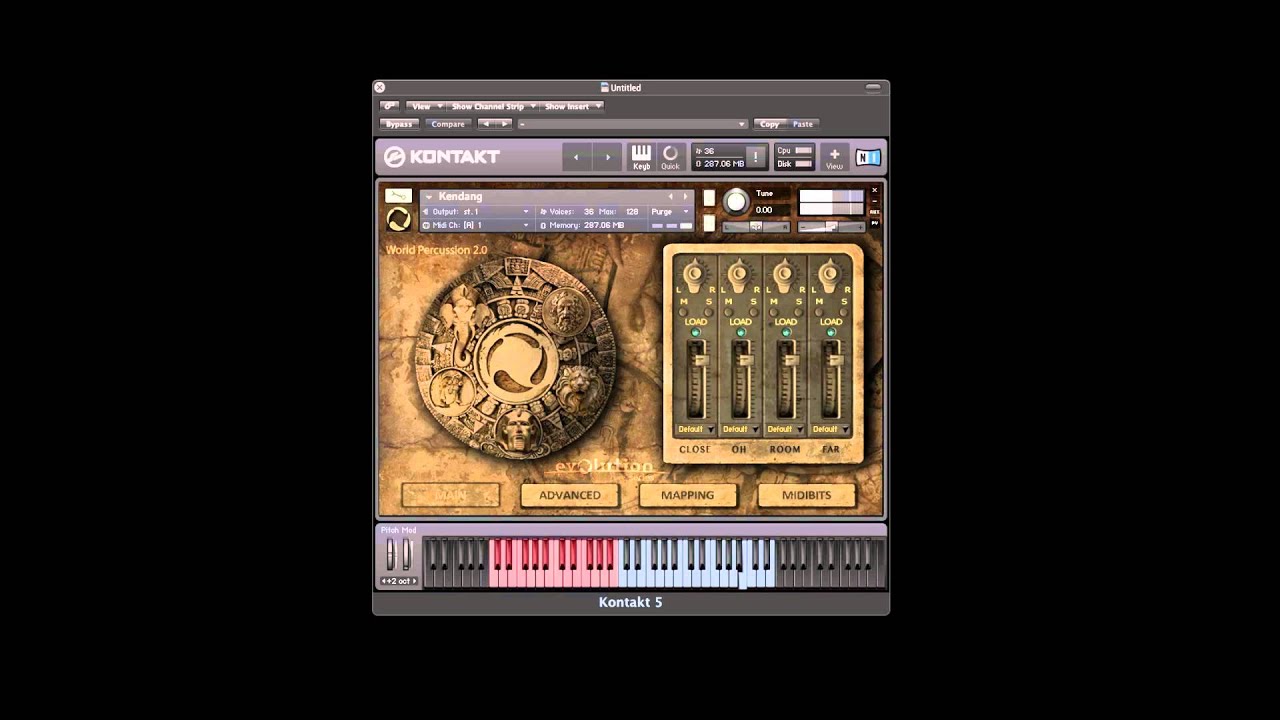Mute the CLOSE mic channel

click(684, 311)
